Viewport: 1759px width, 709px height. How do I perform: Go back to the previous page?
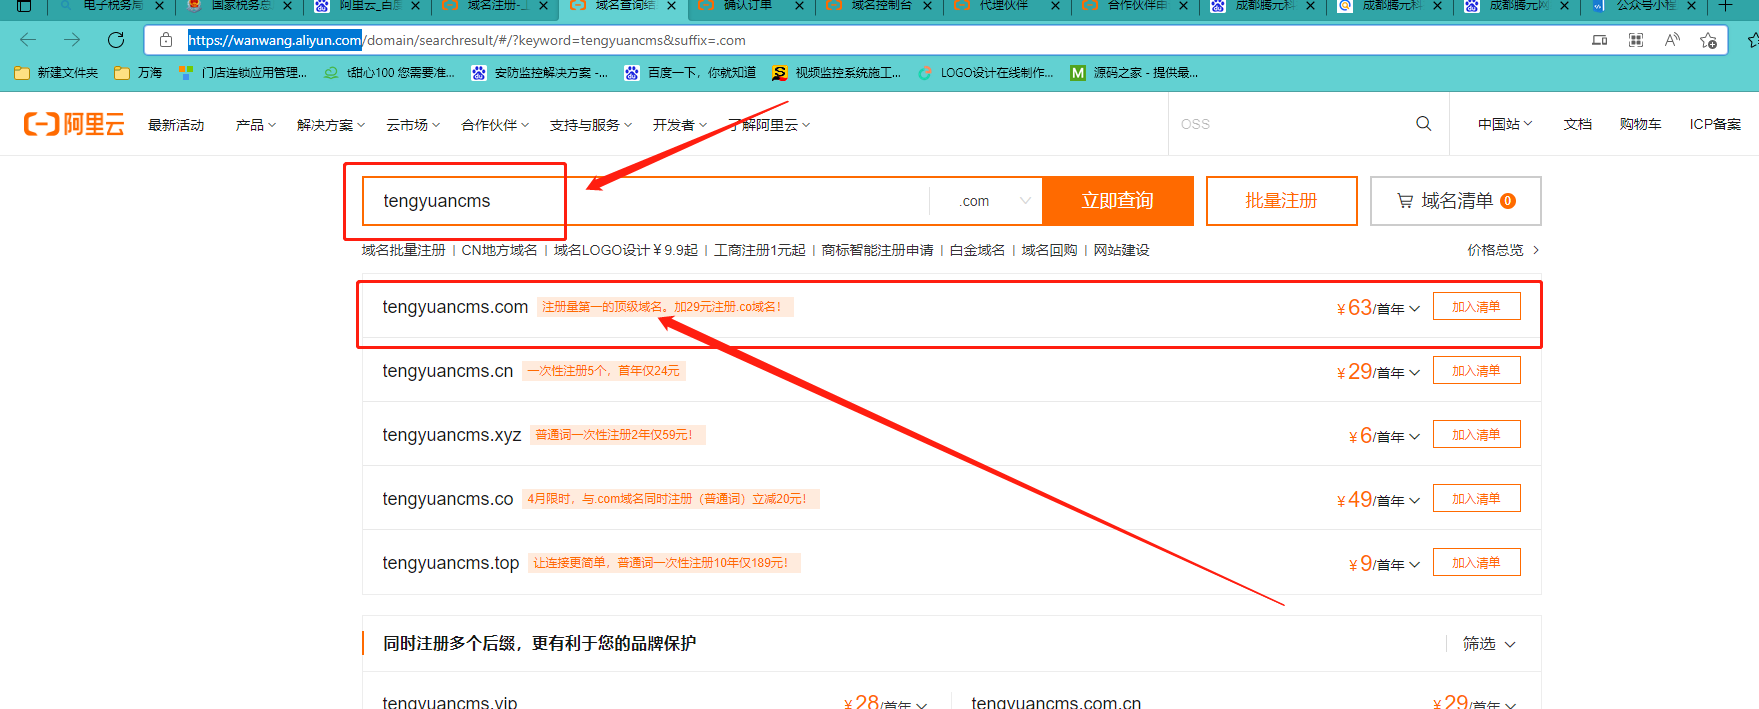(x=28, y=40)
